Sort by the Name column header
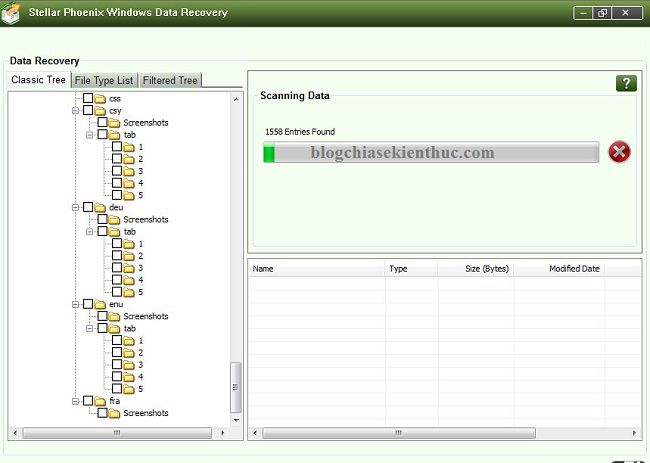The width and height of the screenshot is (650, 463). click(x=317, y=269)
